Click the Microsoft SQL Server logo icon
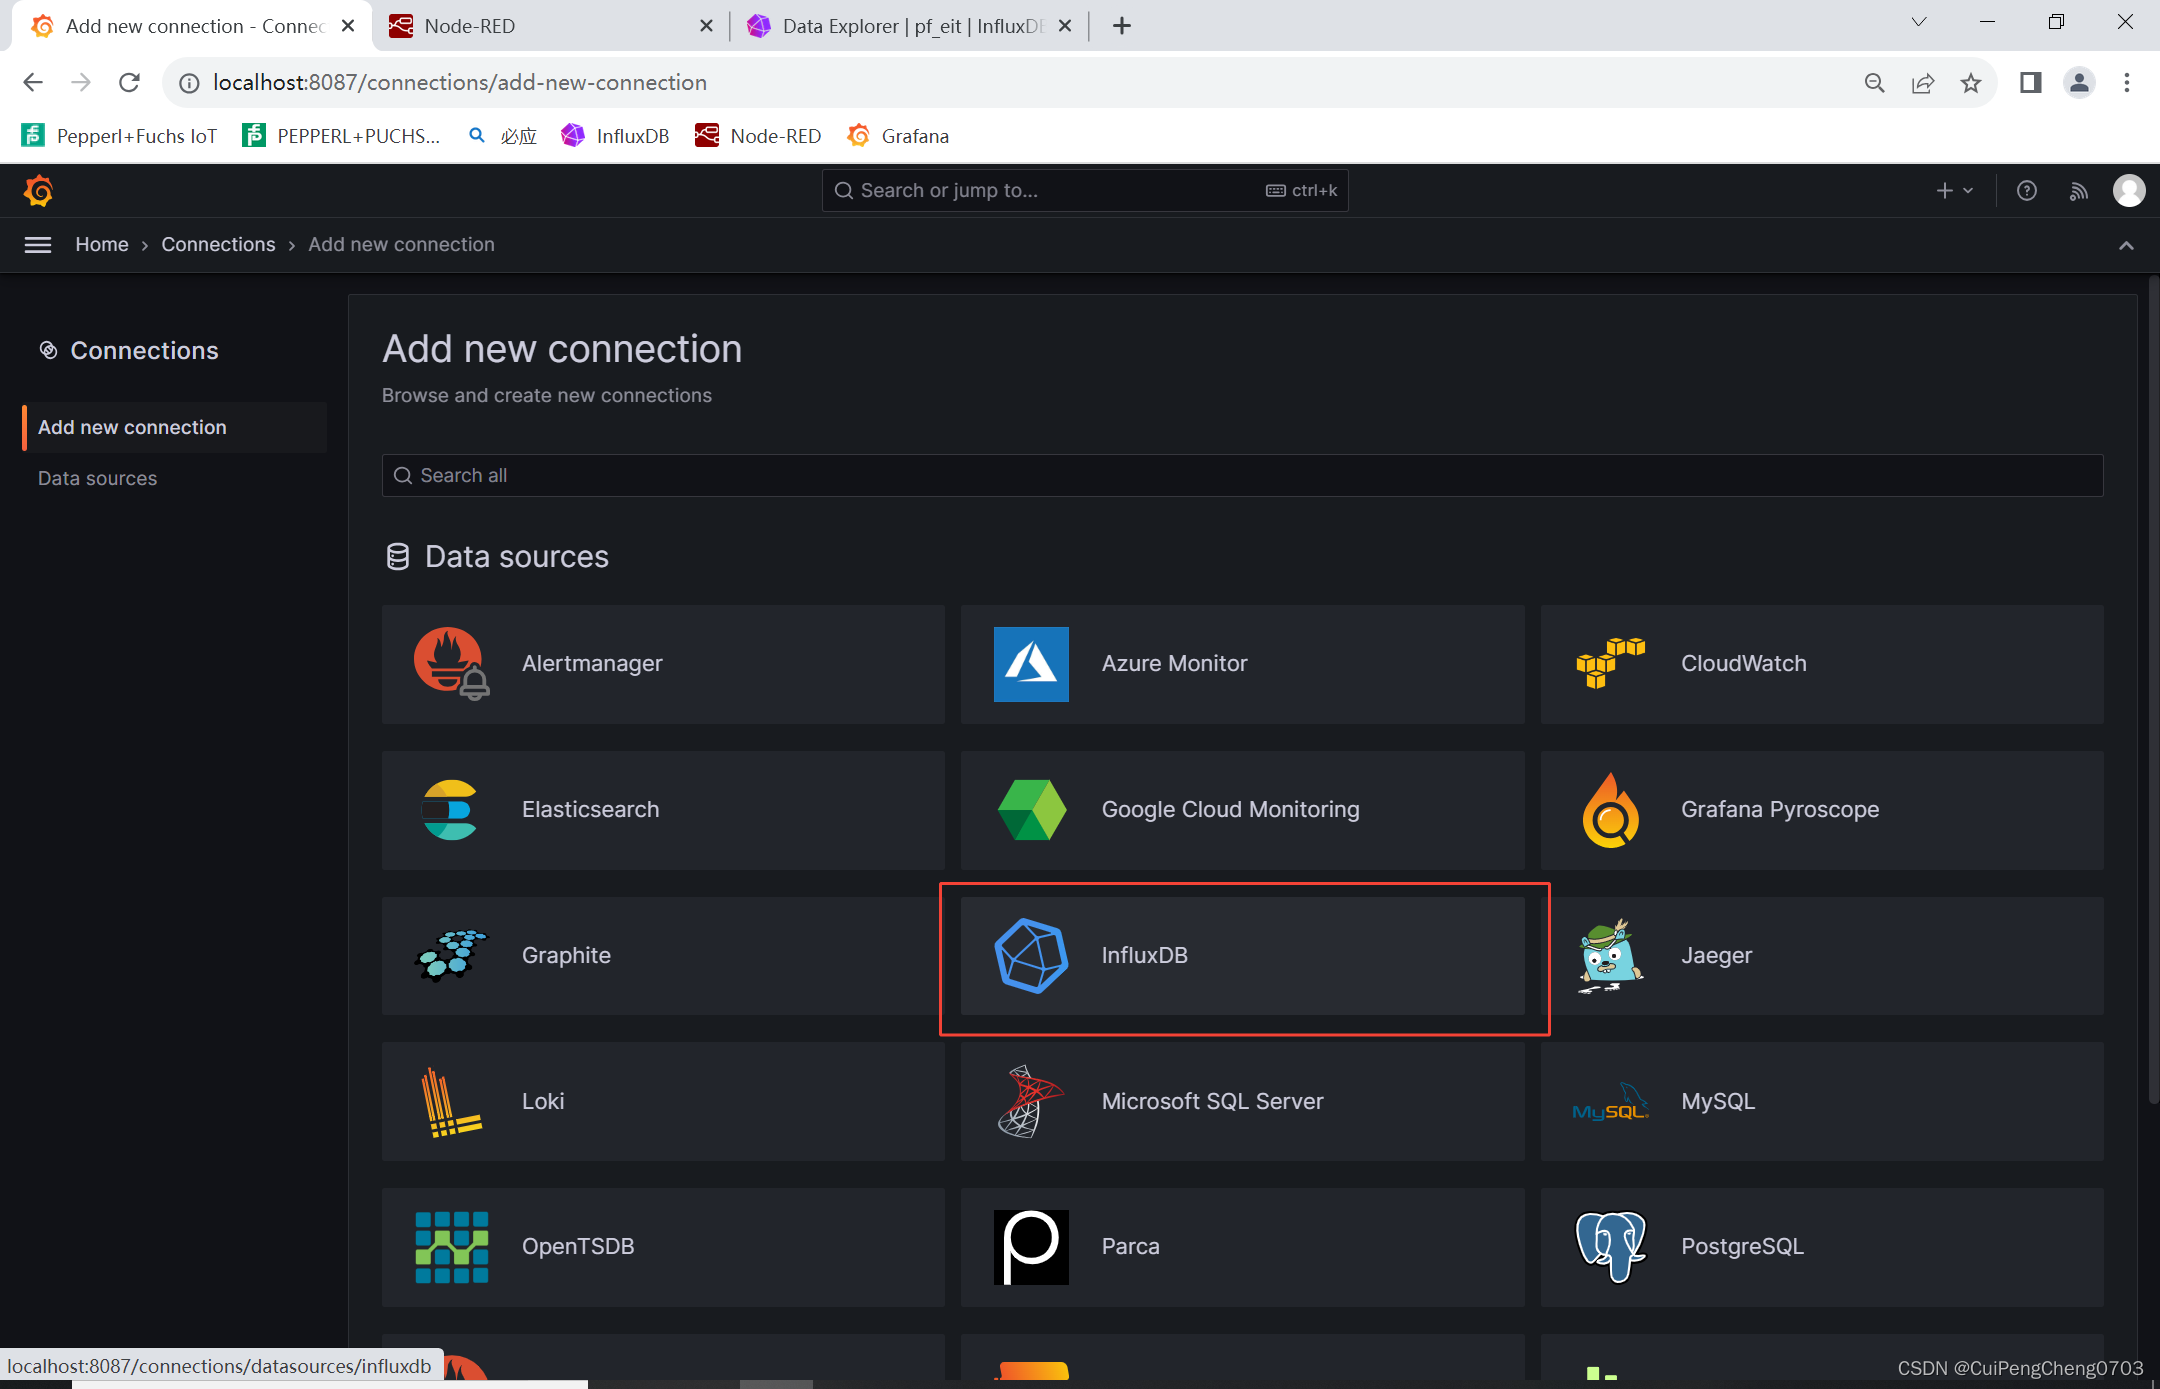 point(1031,1102)
